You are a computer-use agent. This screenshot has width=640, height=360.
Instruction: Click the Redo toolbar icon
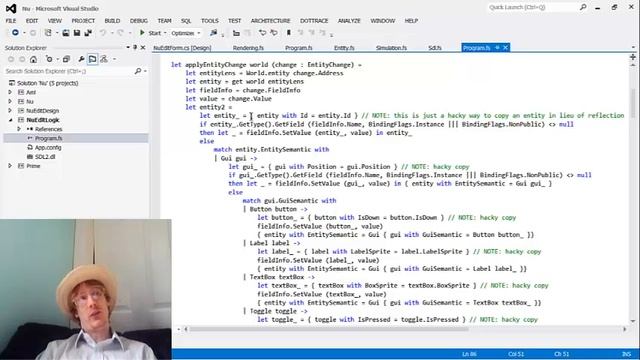click(x=120, y=33)
